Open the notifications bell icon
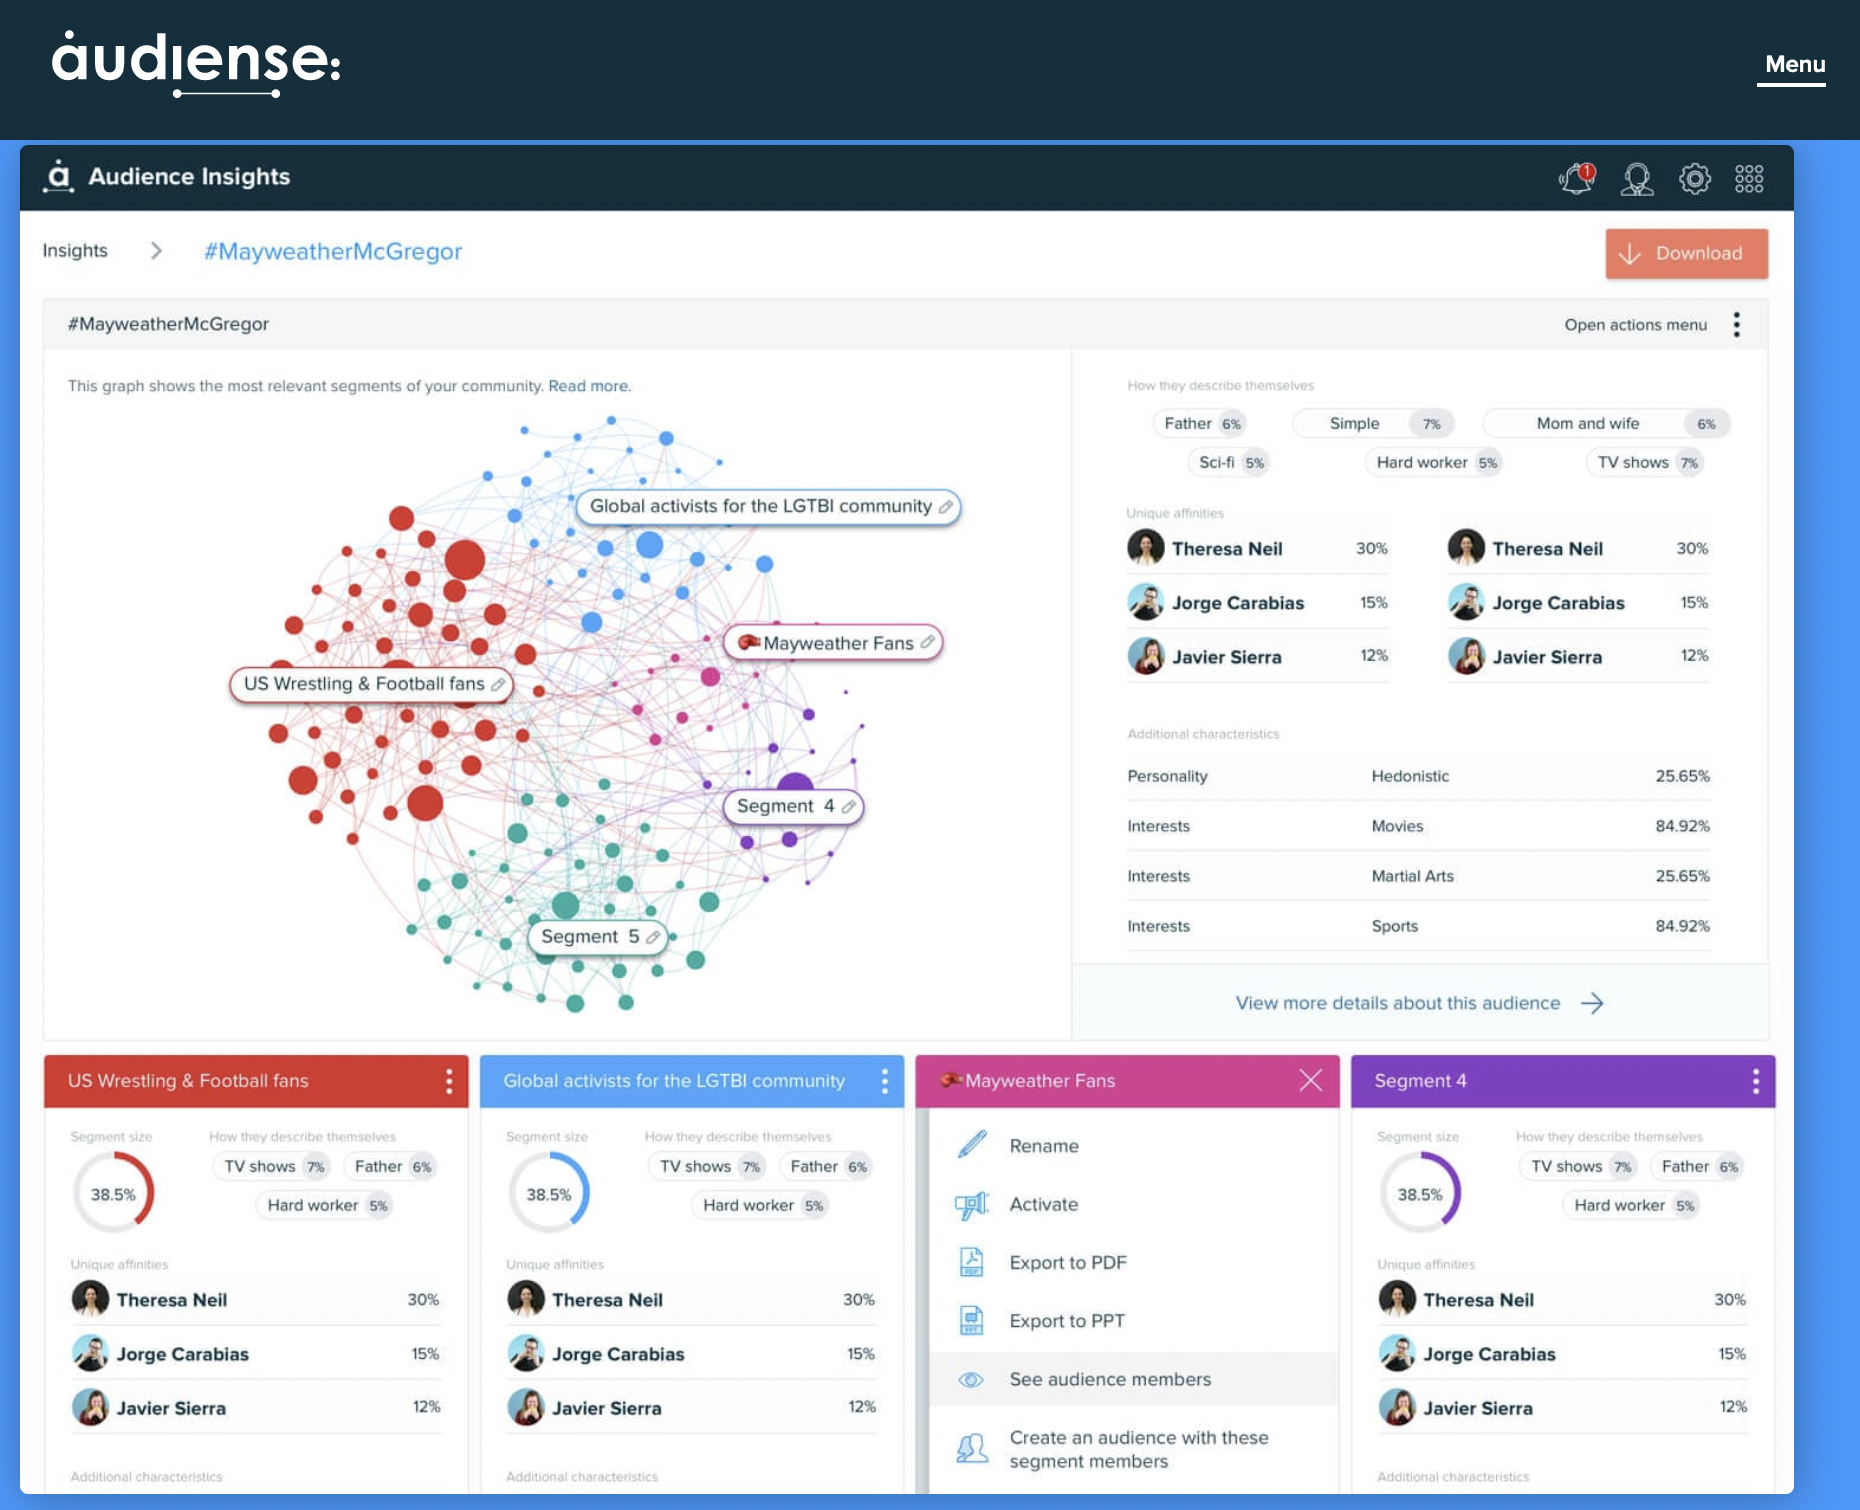 click(x=1577, y=178)
